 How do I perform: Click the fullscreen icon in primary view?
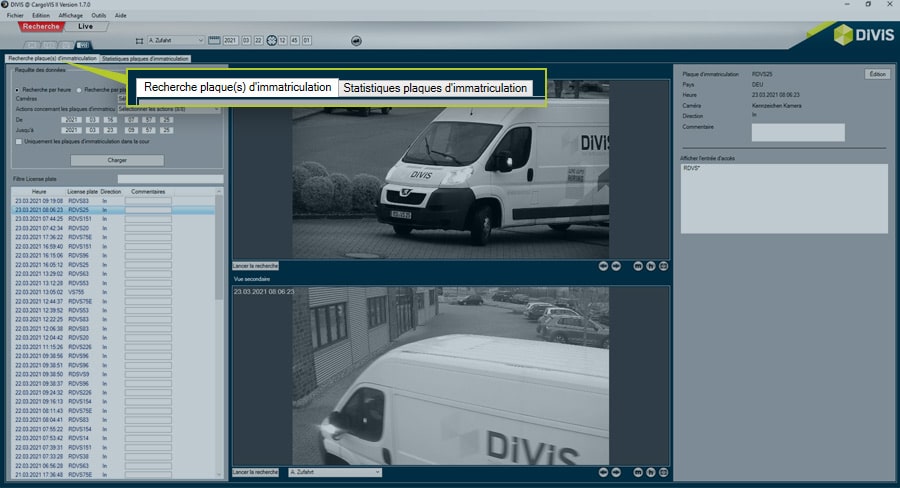point(664,266)
